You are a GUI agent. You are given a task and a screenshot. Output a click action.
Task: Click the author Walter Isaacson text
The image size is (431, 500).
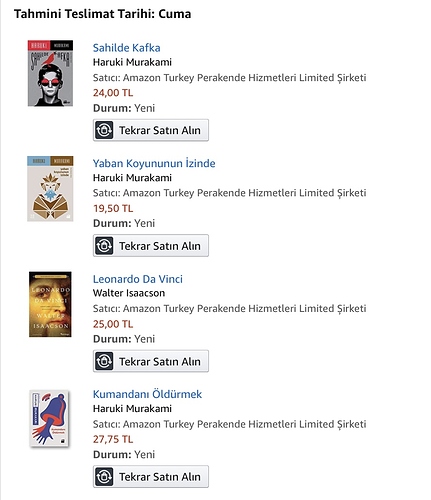129,293
